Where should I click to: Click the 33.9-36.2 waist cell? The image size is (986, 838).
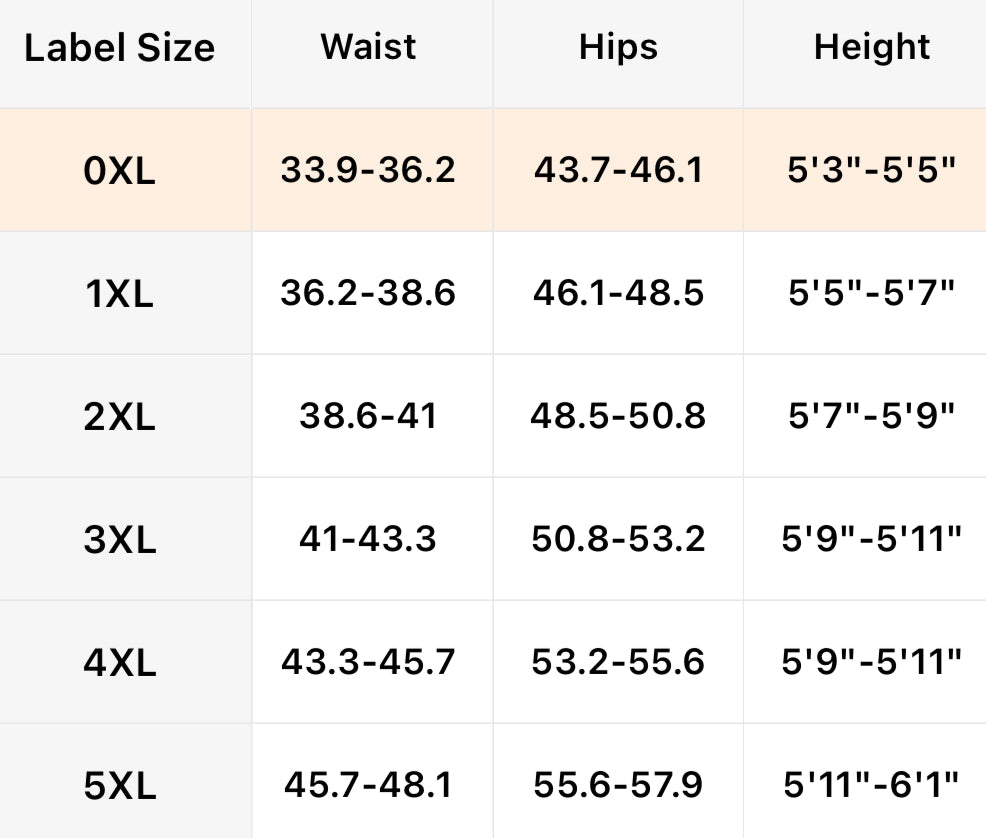point(368,170)
